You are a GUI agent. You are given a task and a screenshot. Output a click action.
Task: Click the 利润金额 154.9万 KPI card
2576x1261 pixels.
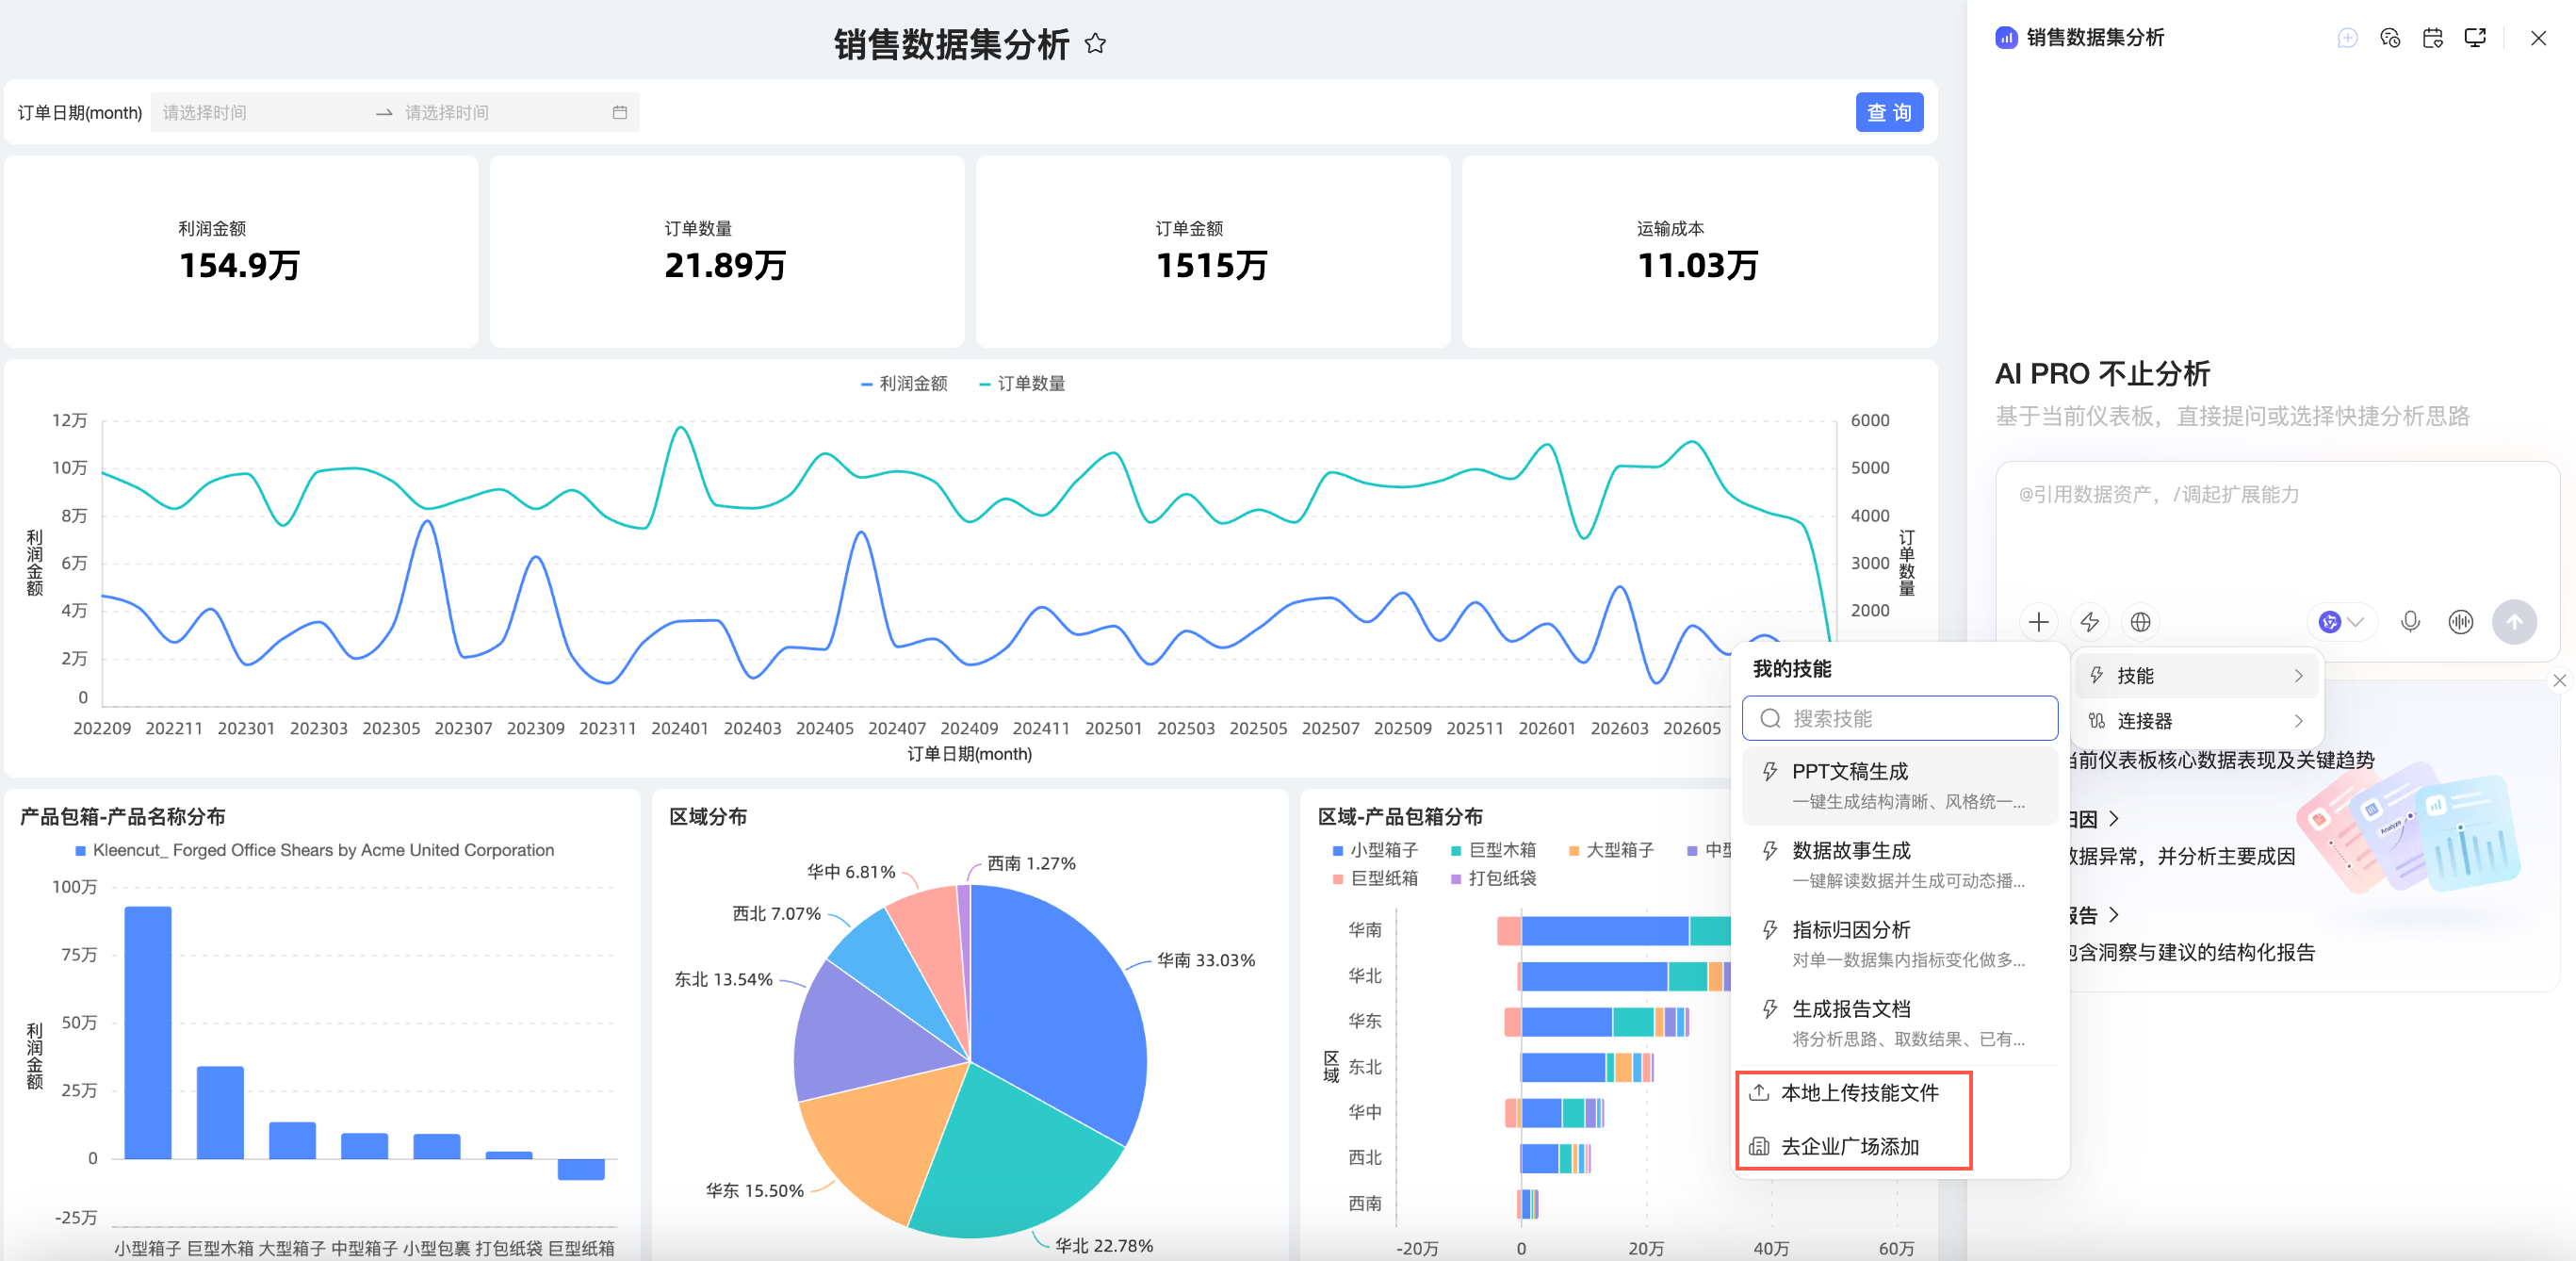(x=241, y=251)
